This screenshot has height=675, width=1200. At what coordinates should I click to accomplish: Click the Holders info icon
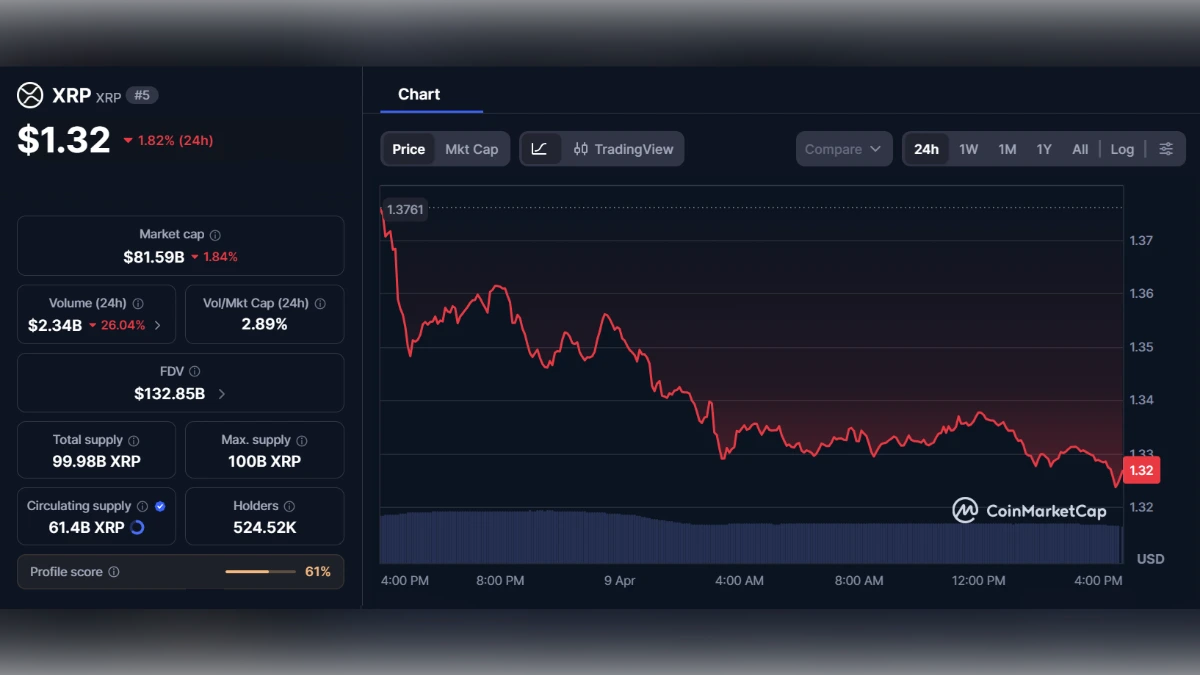click(x=290, y=505)
